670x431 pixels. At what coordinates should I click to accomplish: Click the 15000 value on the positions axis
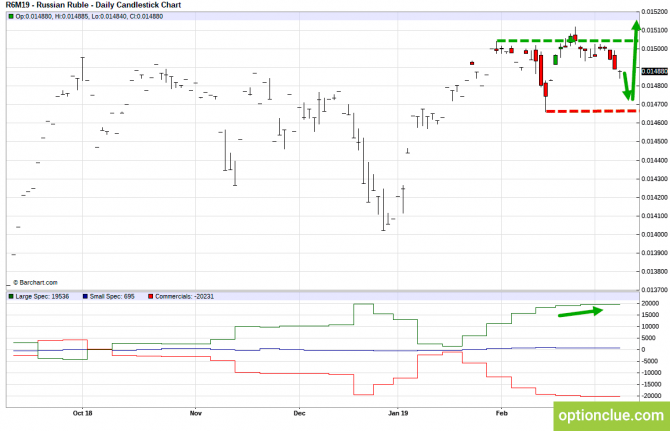tap(650, 315)
